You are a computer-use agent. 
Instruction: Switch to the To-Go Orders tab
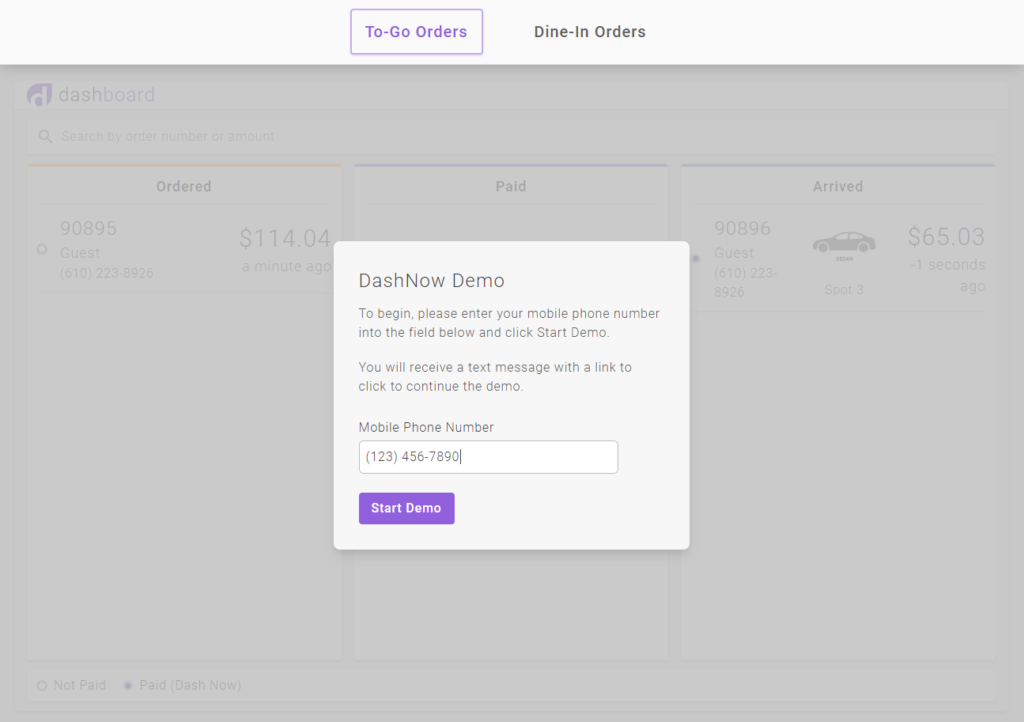pyautogui.click(x=417, y=31)
